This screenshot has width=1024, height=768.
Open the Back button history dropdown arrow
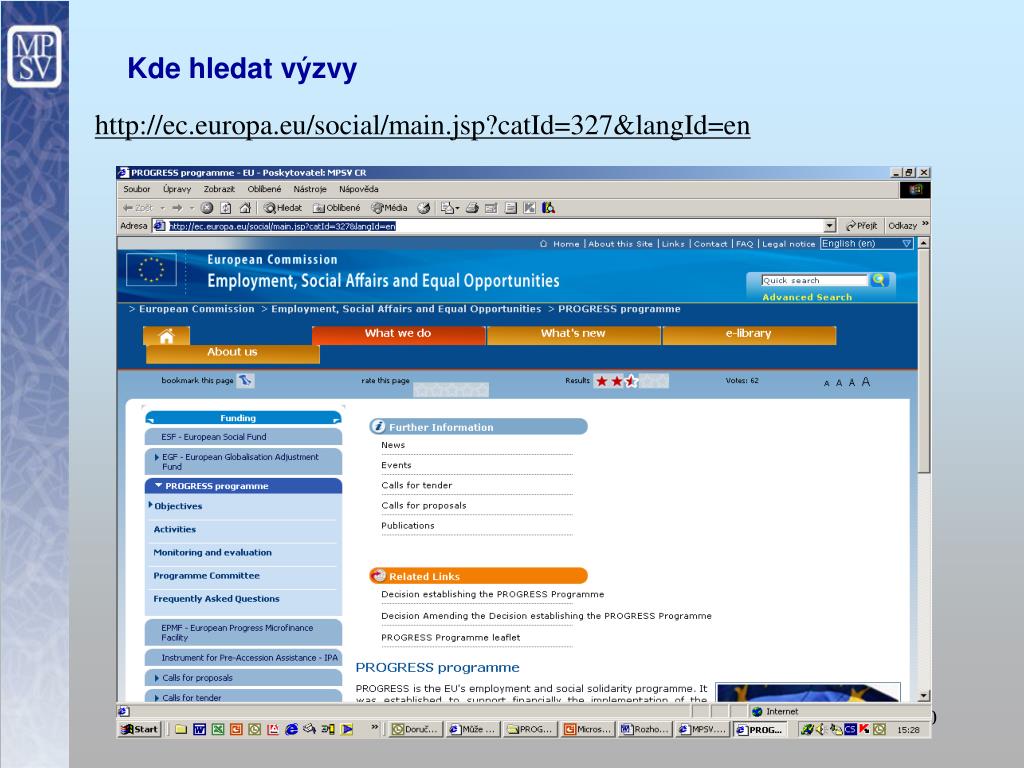tap(162, 208)
